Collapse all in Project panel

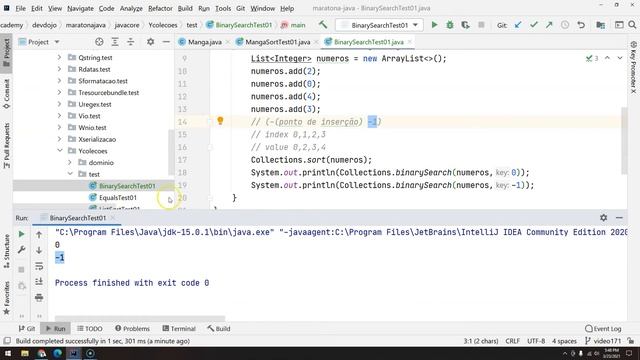(131, 42)
